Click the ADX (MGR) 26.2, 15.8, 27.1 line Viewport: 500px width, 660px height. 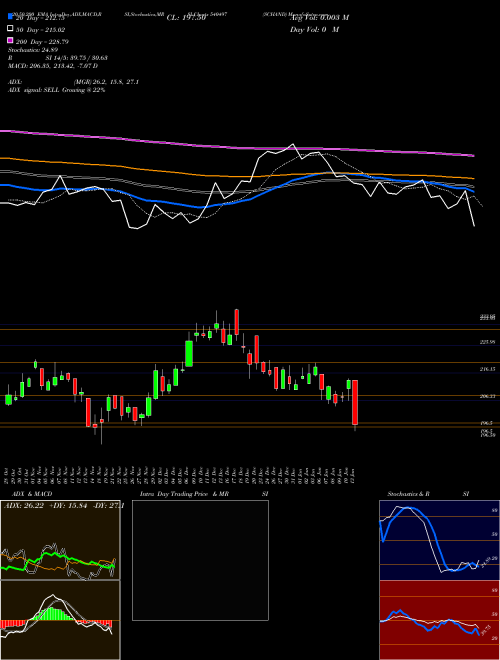[73, 82]
